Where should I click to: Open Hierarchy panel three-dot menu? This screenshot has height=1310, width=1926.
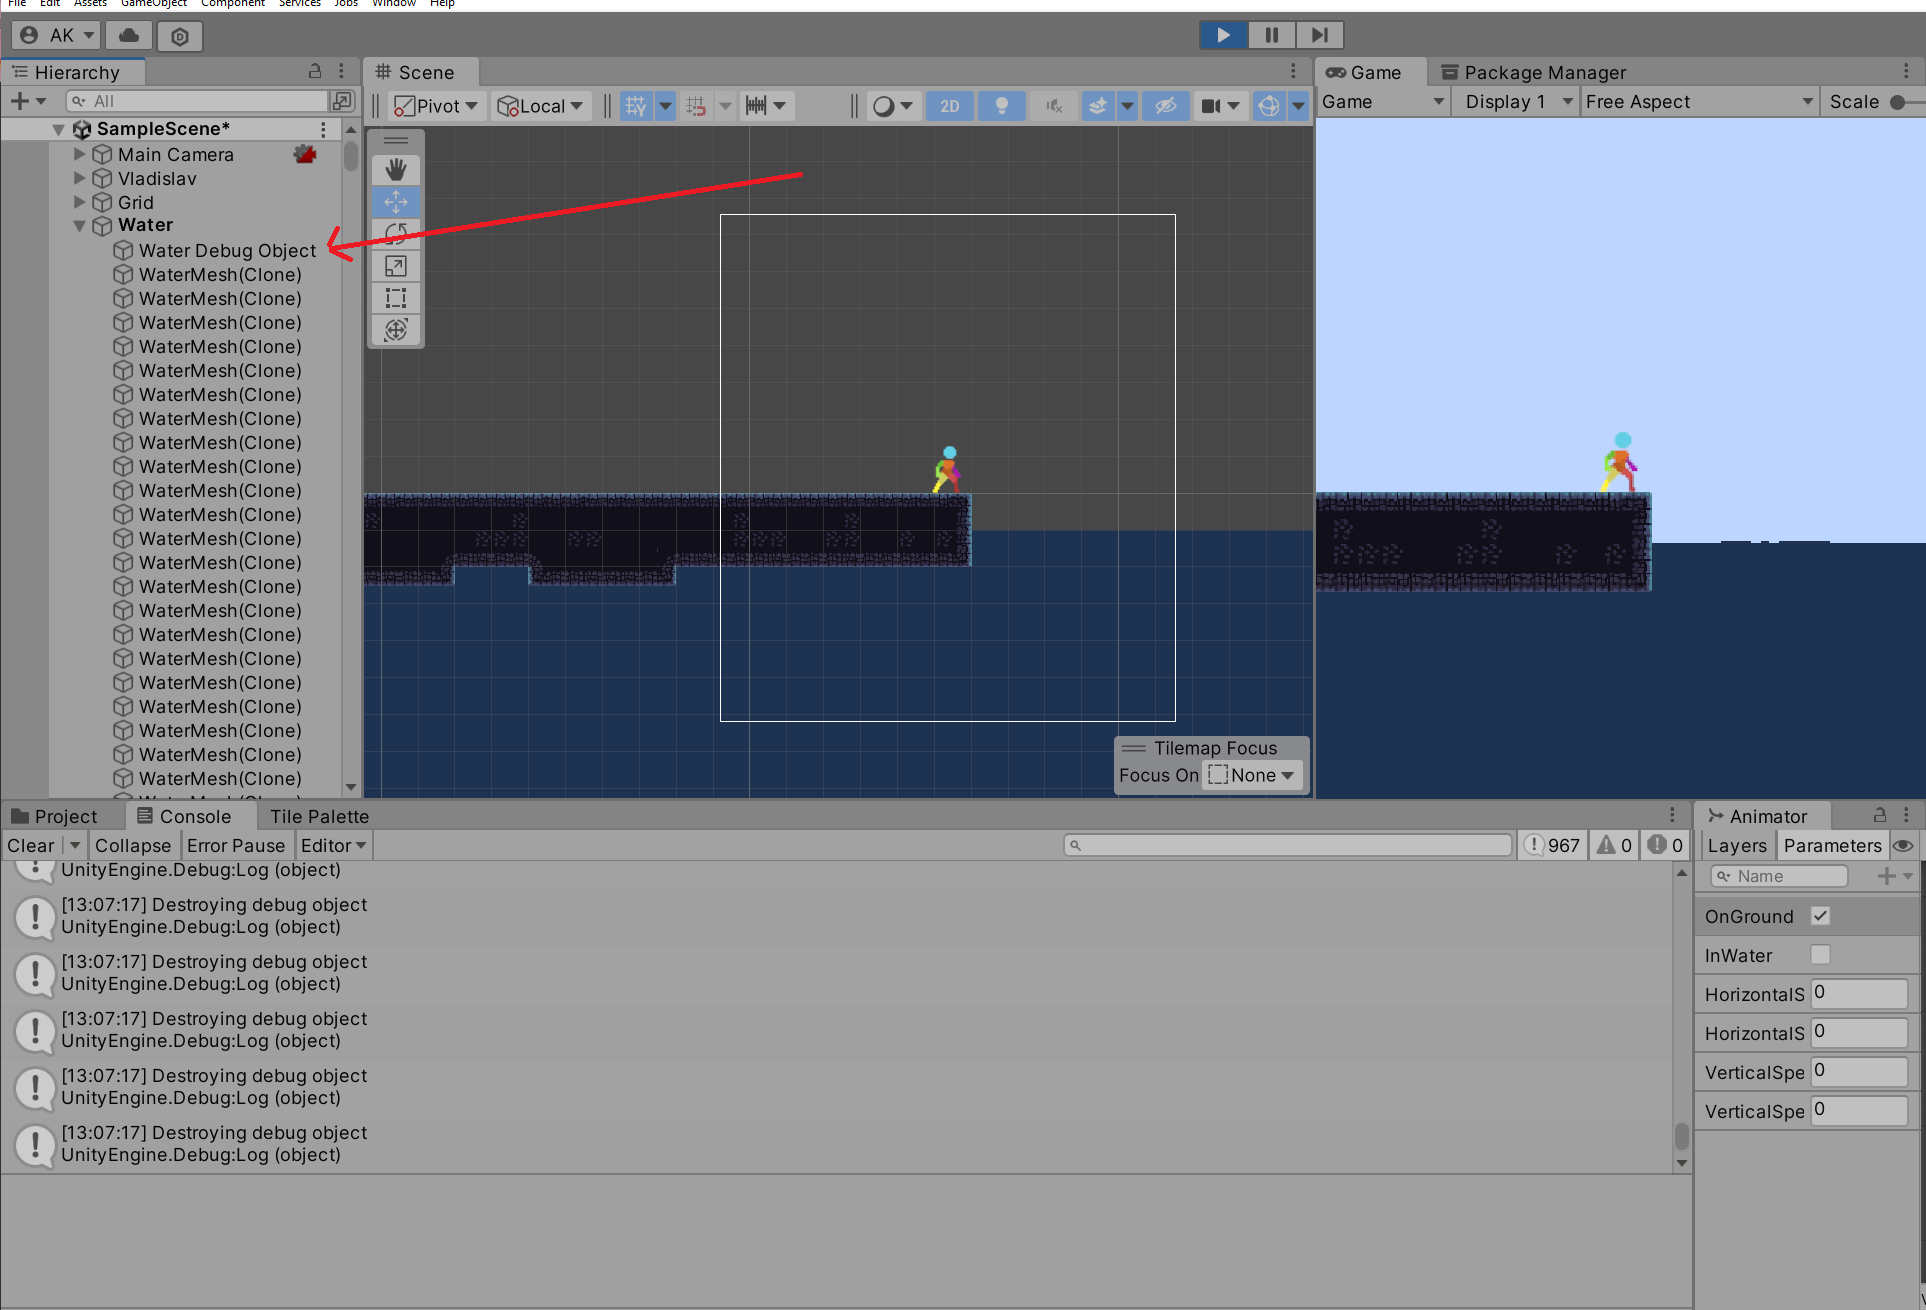(342, 71)
